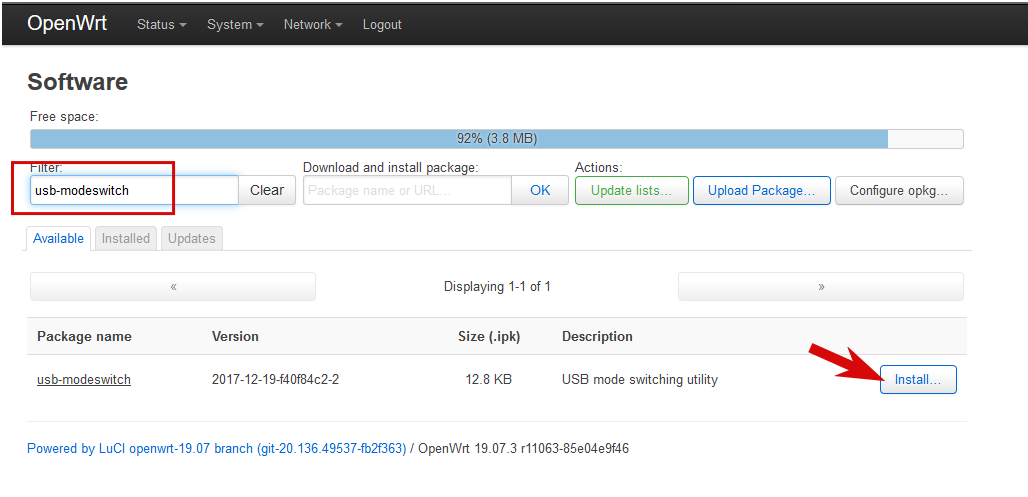The image size is (1028, 497).
Task: Focus the package name or URL field
Action: click(x=407, y=190)
